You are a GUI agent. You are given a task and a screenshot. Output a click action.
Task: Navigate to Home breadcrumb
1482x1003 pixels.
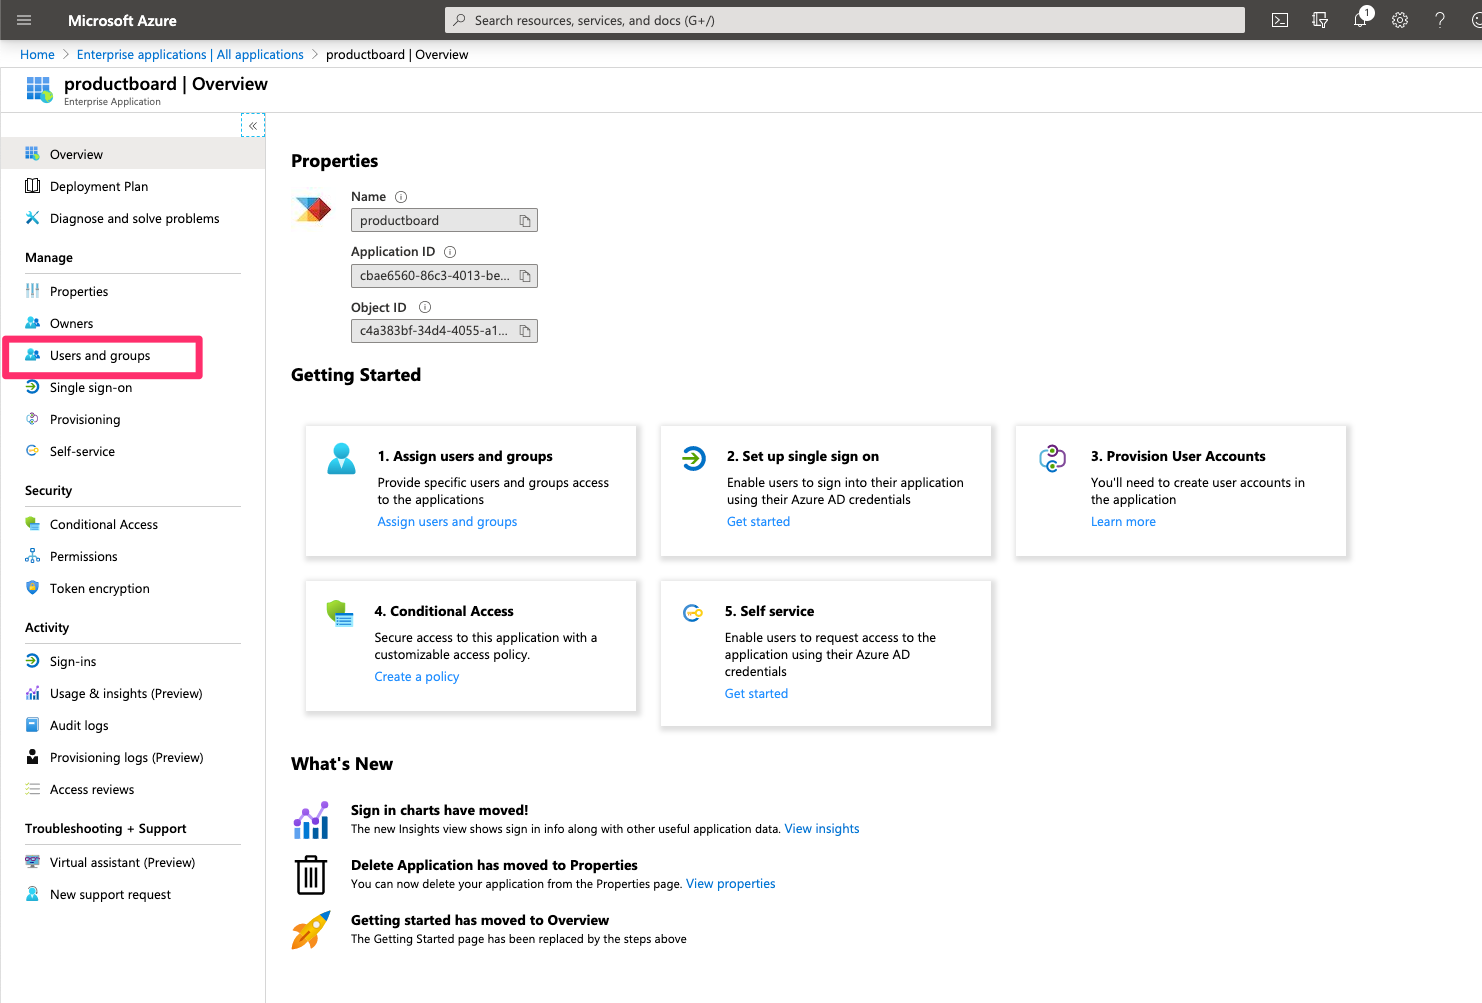point(37,55)
